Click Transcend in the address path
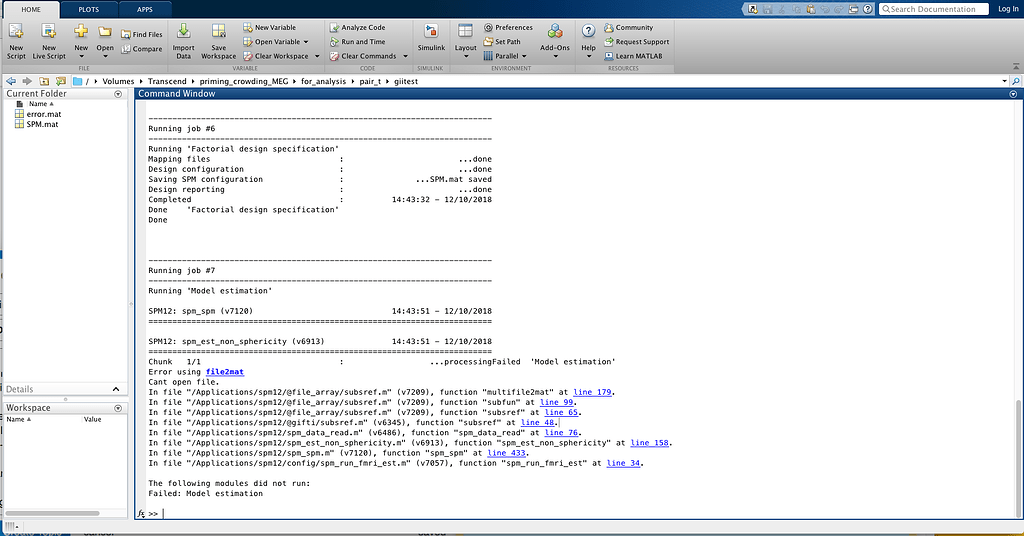 (167, 82)
